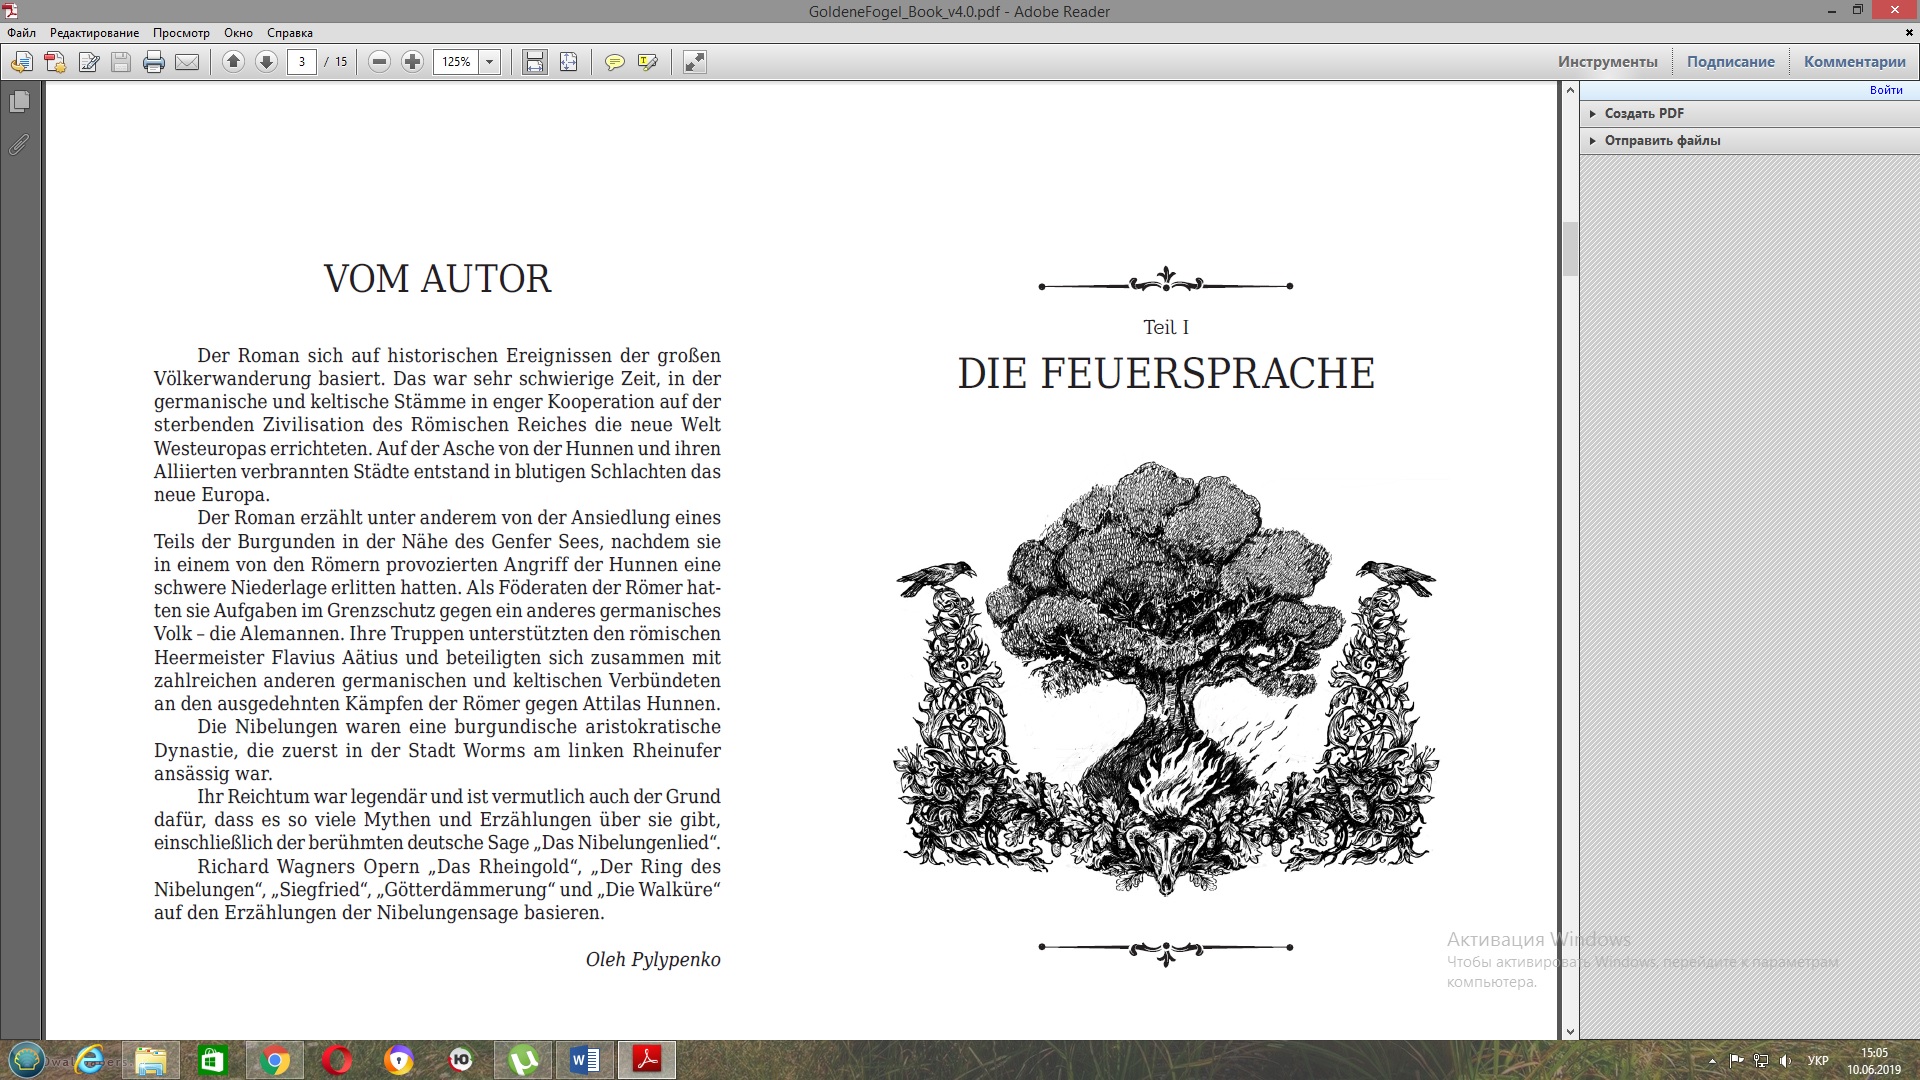The height and width of the screenshot is (1080, 1920).
Task: Click the Войти sign-in link
Action: click(x=1886, y=90)
